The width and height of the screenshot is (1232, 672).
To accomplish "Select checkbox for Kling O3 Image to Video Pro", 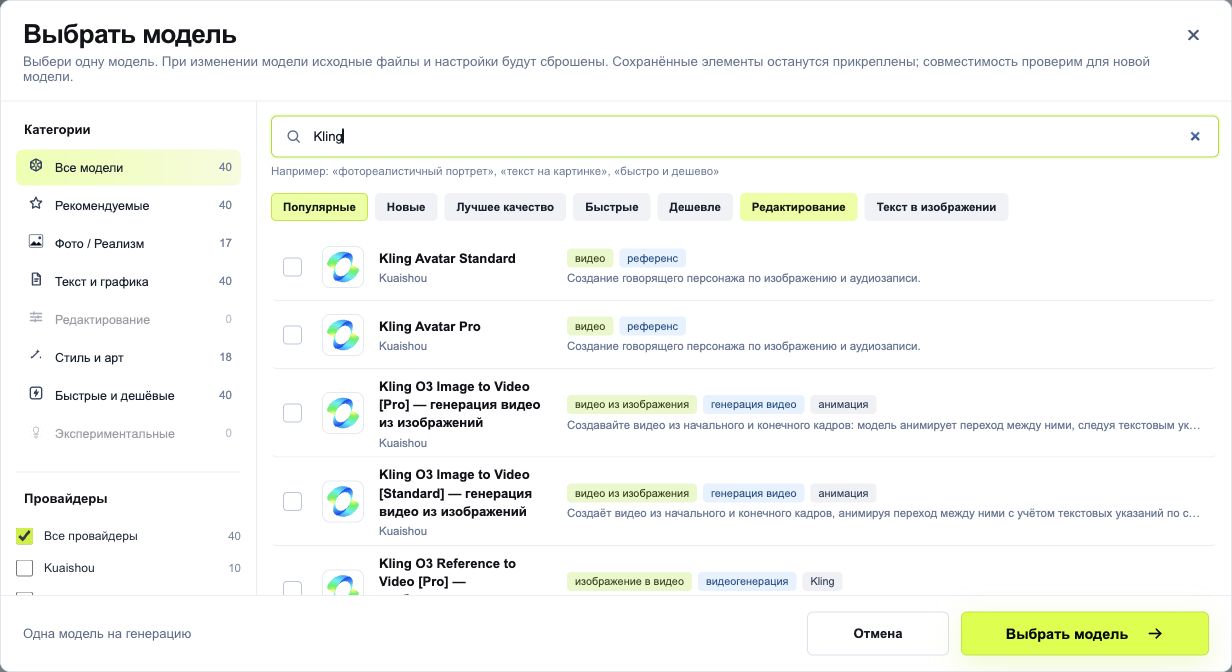I will [x=292, y=413].
